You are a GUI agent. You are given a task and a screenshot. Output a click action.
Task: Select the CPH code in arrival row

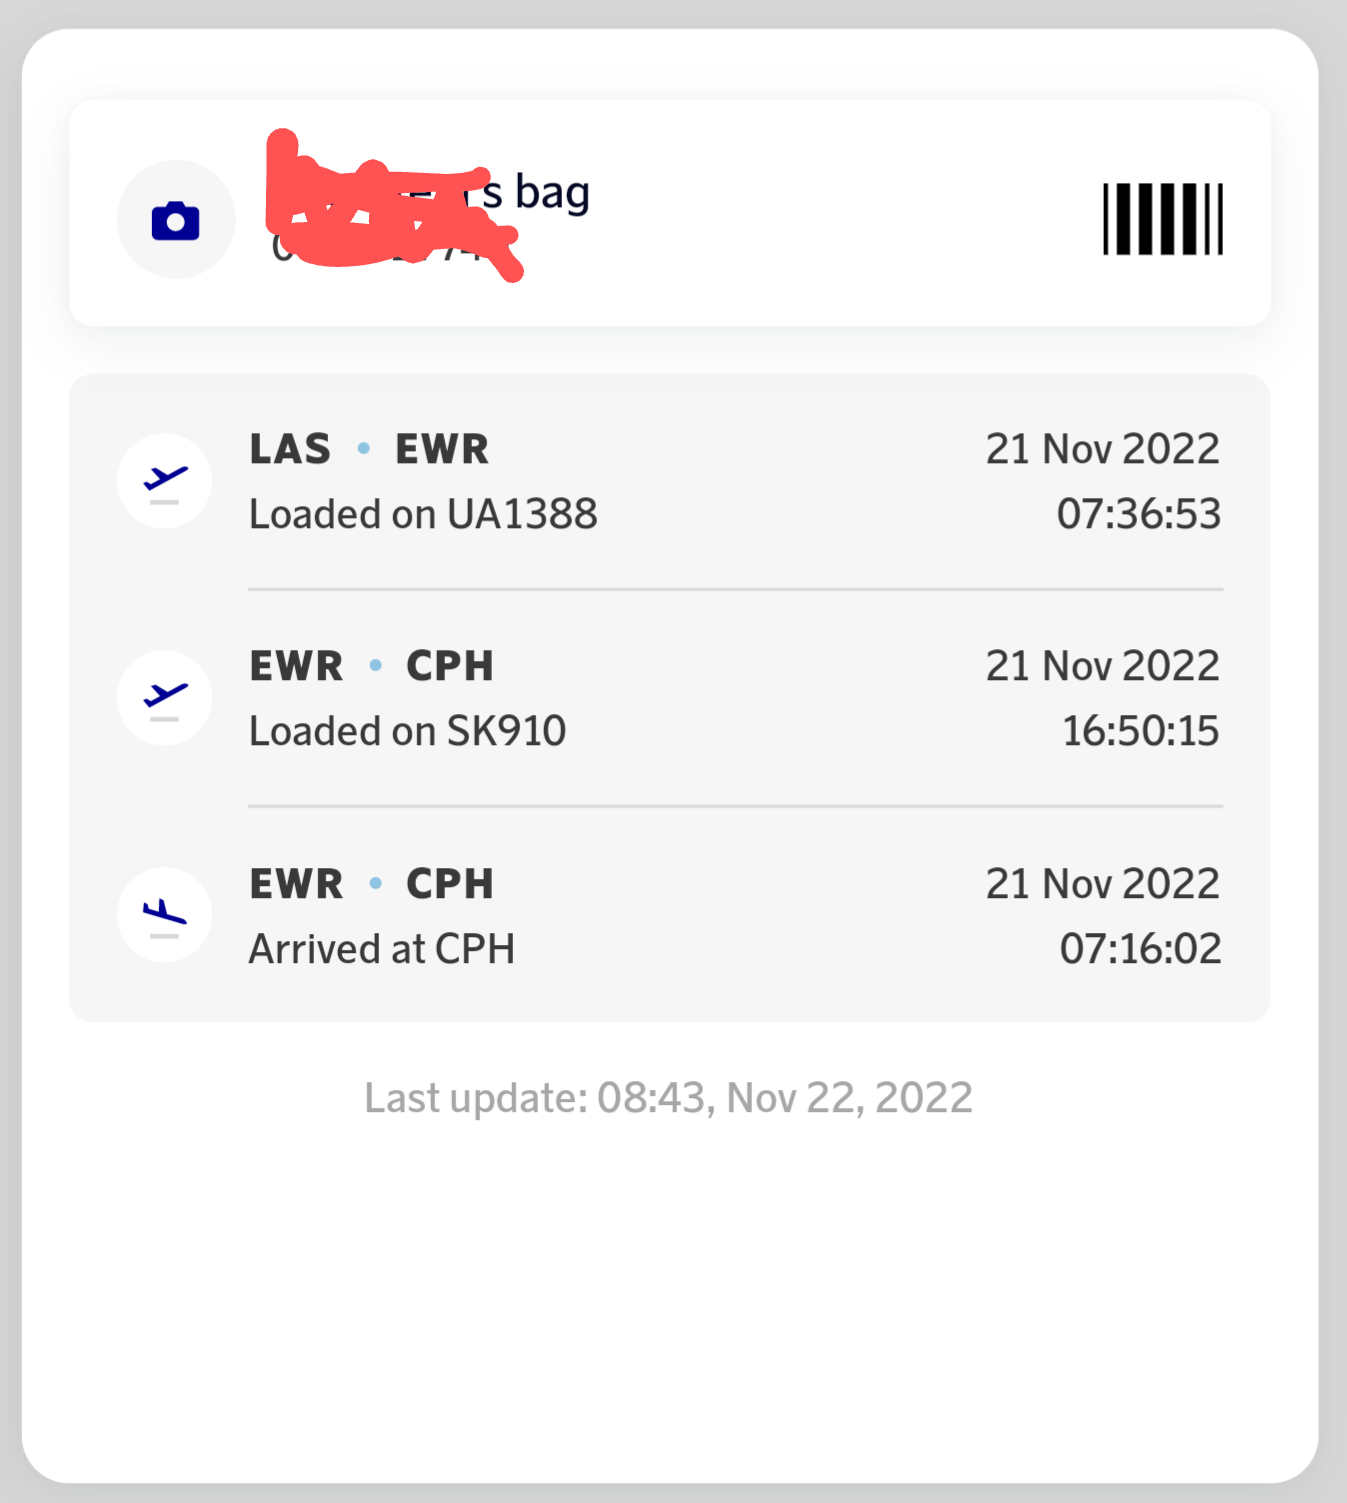tap(450, 884)
